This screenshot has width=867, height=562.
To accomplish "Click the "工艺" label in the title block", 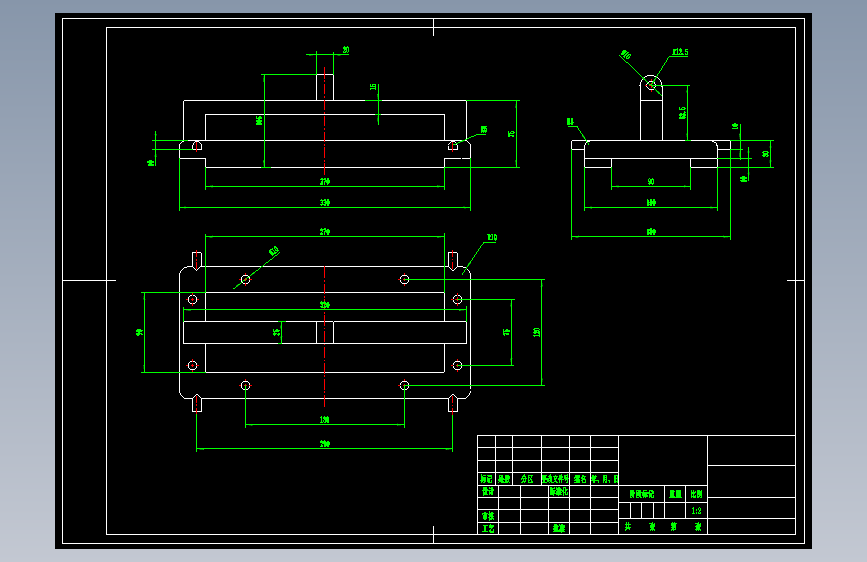I will pyautogui.click(x=488, y=529).
